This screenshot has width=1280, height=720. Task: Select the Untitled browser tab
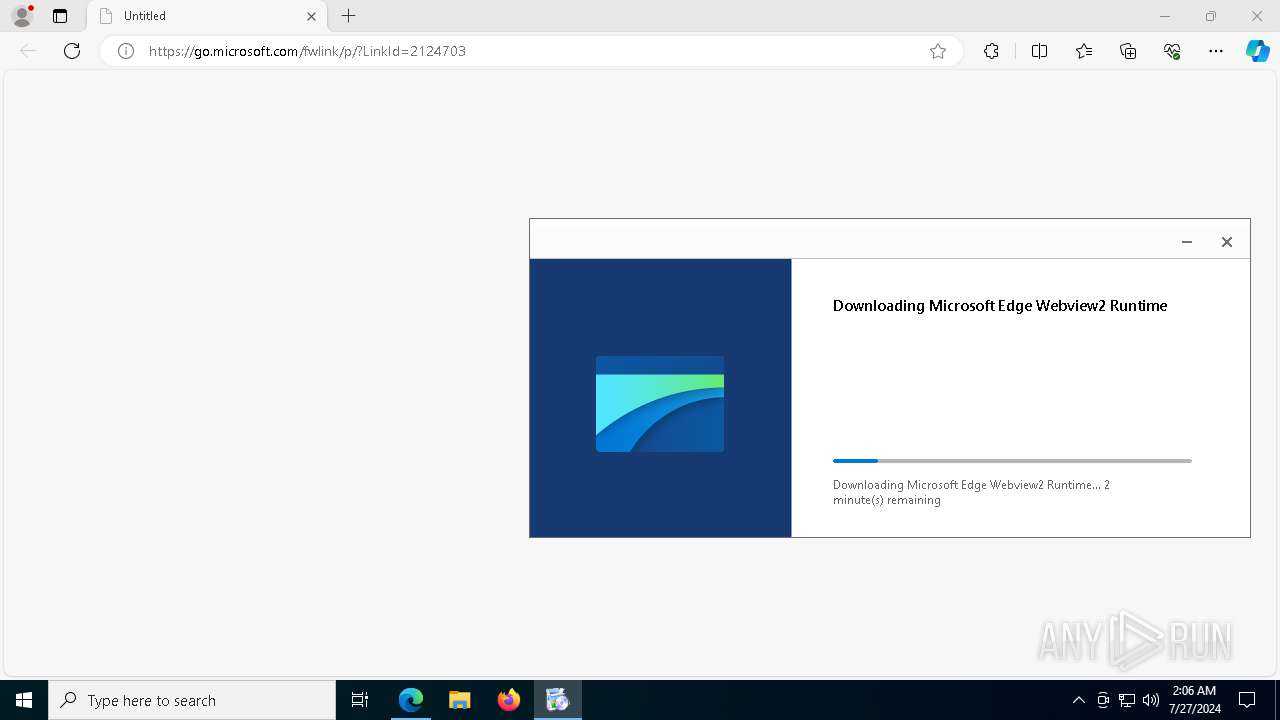click(207, 16)
